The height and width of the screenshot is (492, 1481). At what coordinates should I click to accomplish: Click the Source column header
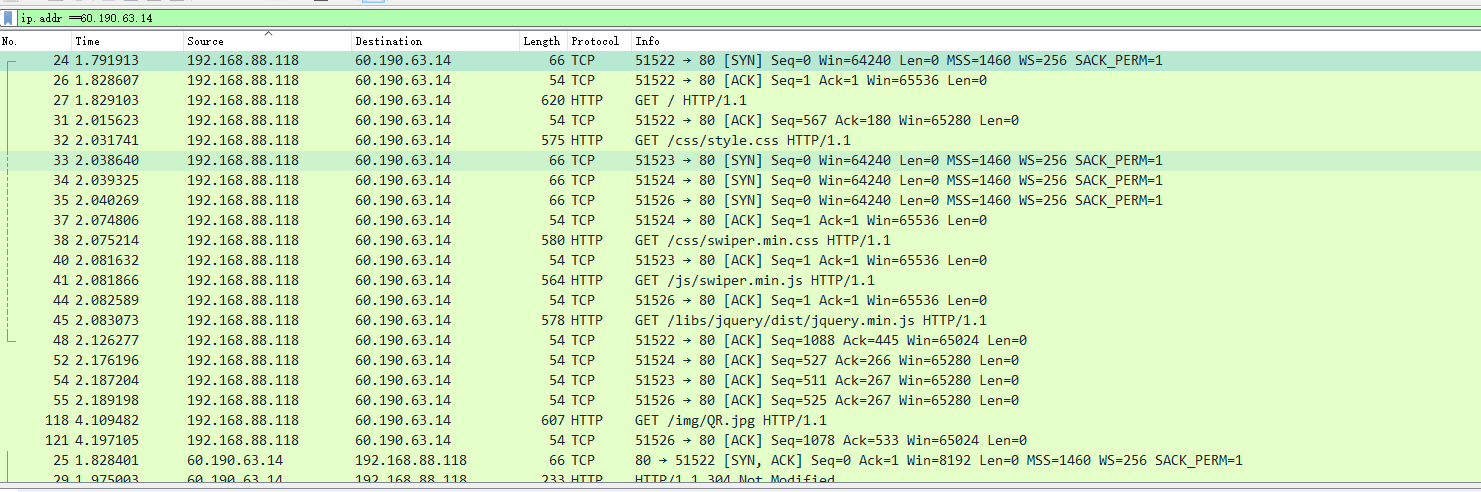(x=268, y=41)
